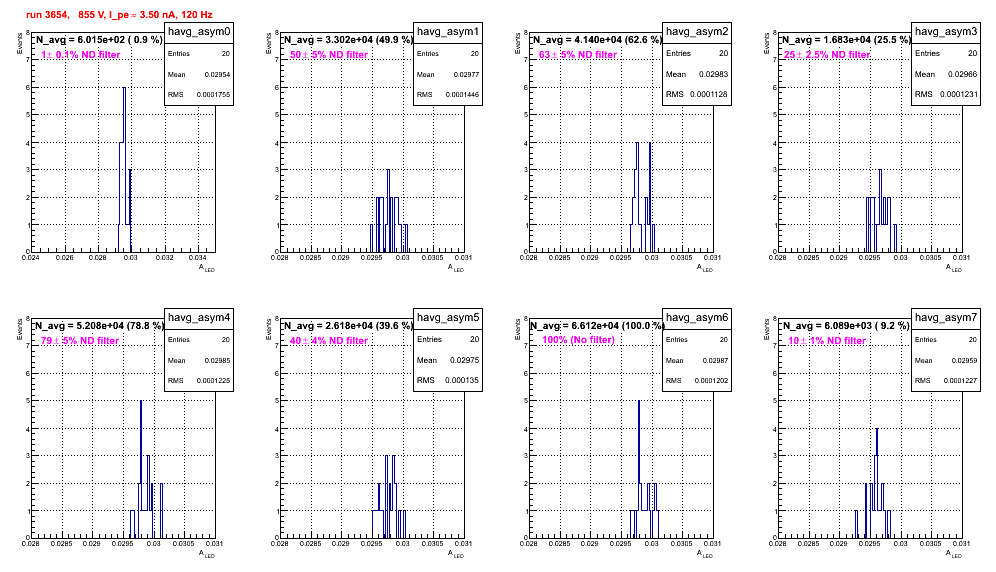Screen dimensions: 996x572
Task: Click the magenta 50± 5% ND filter label
Action: pos(329,55)
